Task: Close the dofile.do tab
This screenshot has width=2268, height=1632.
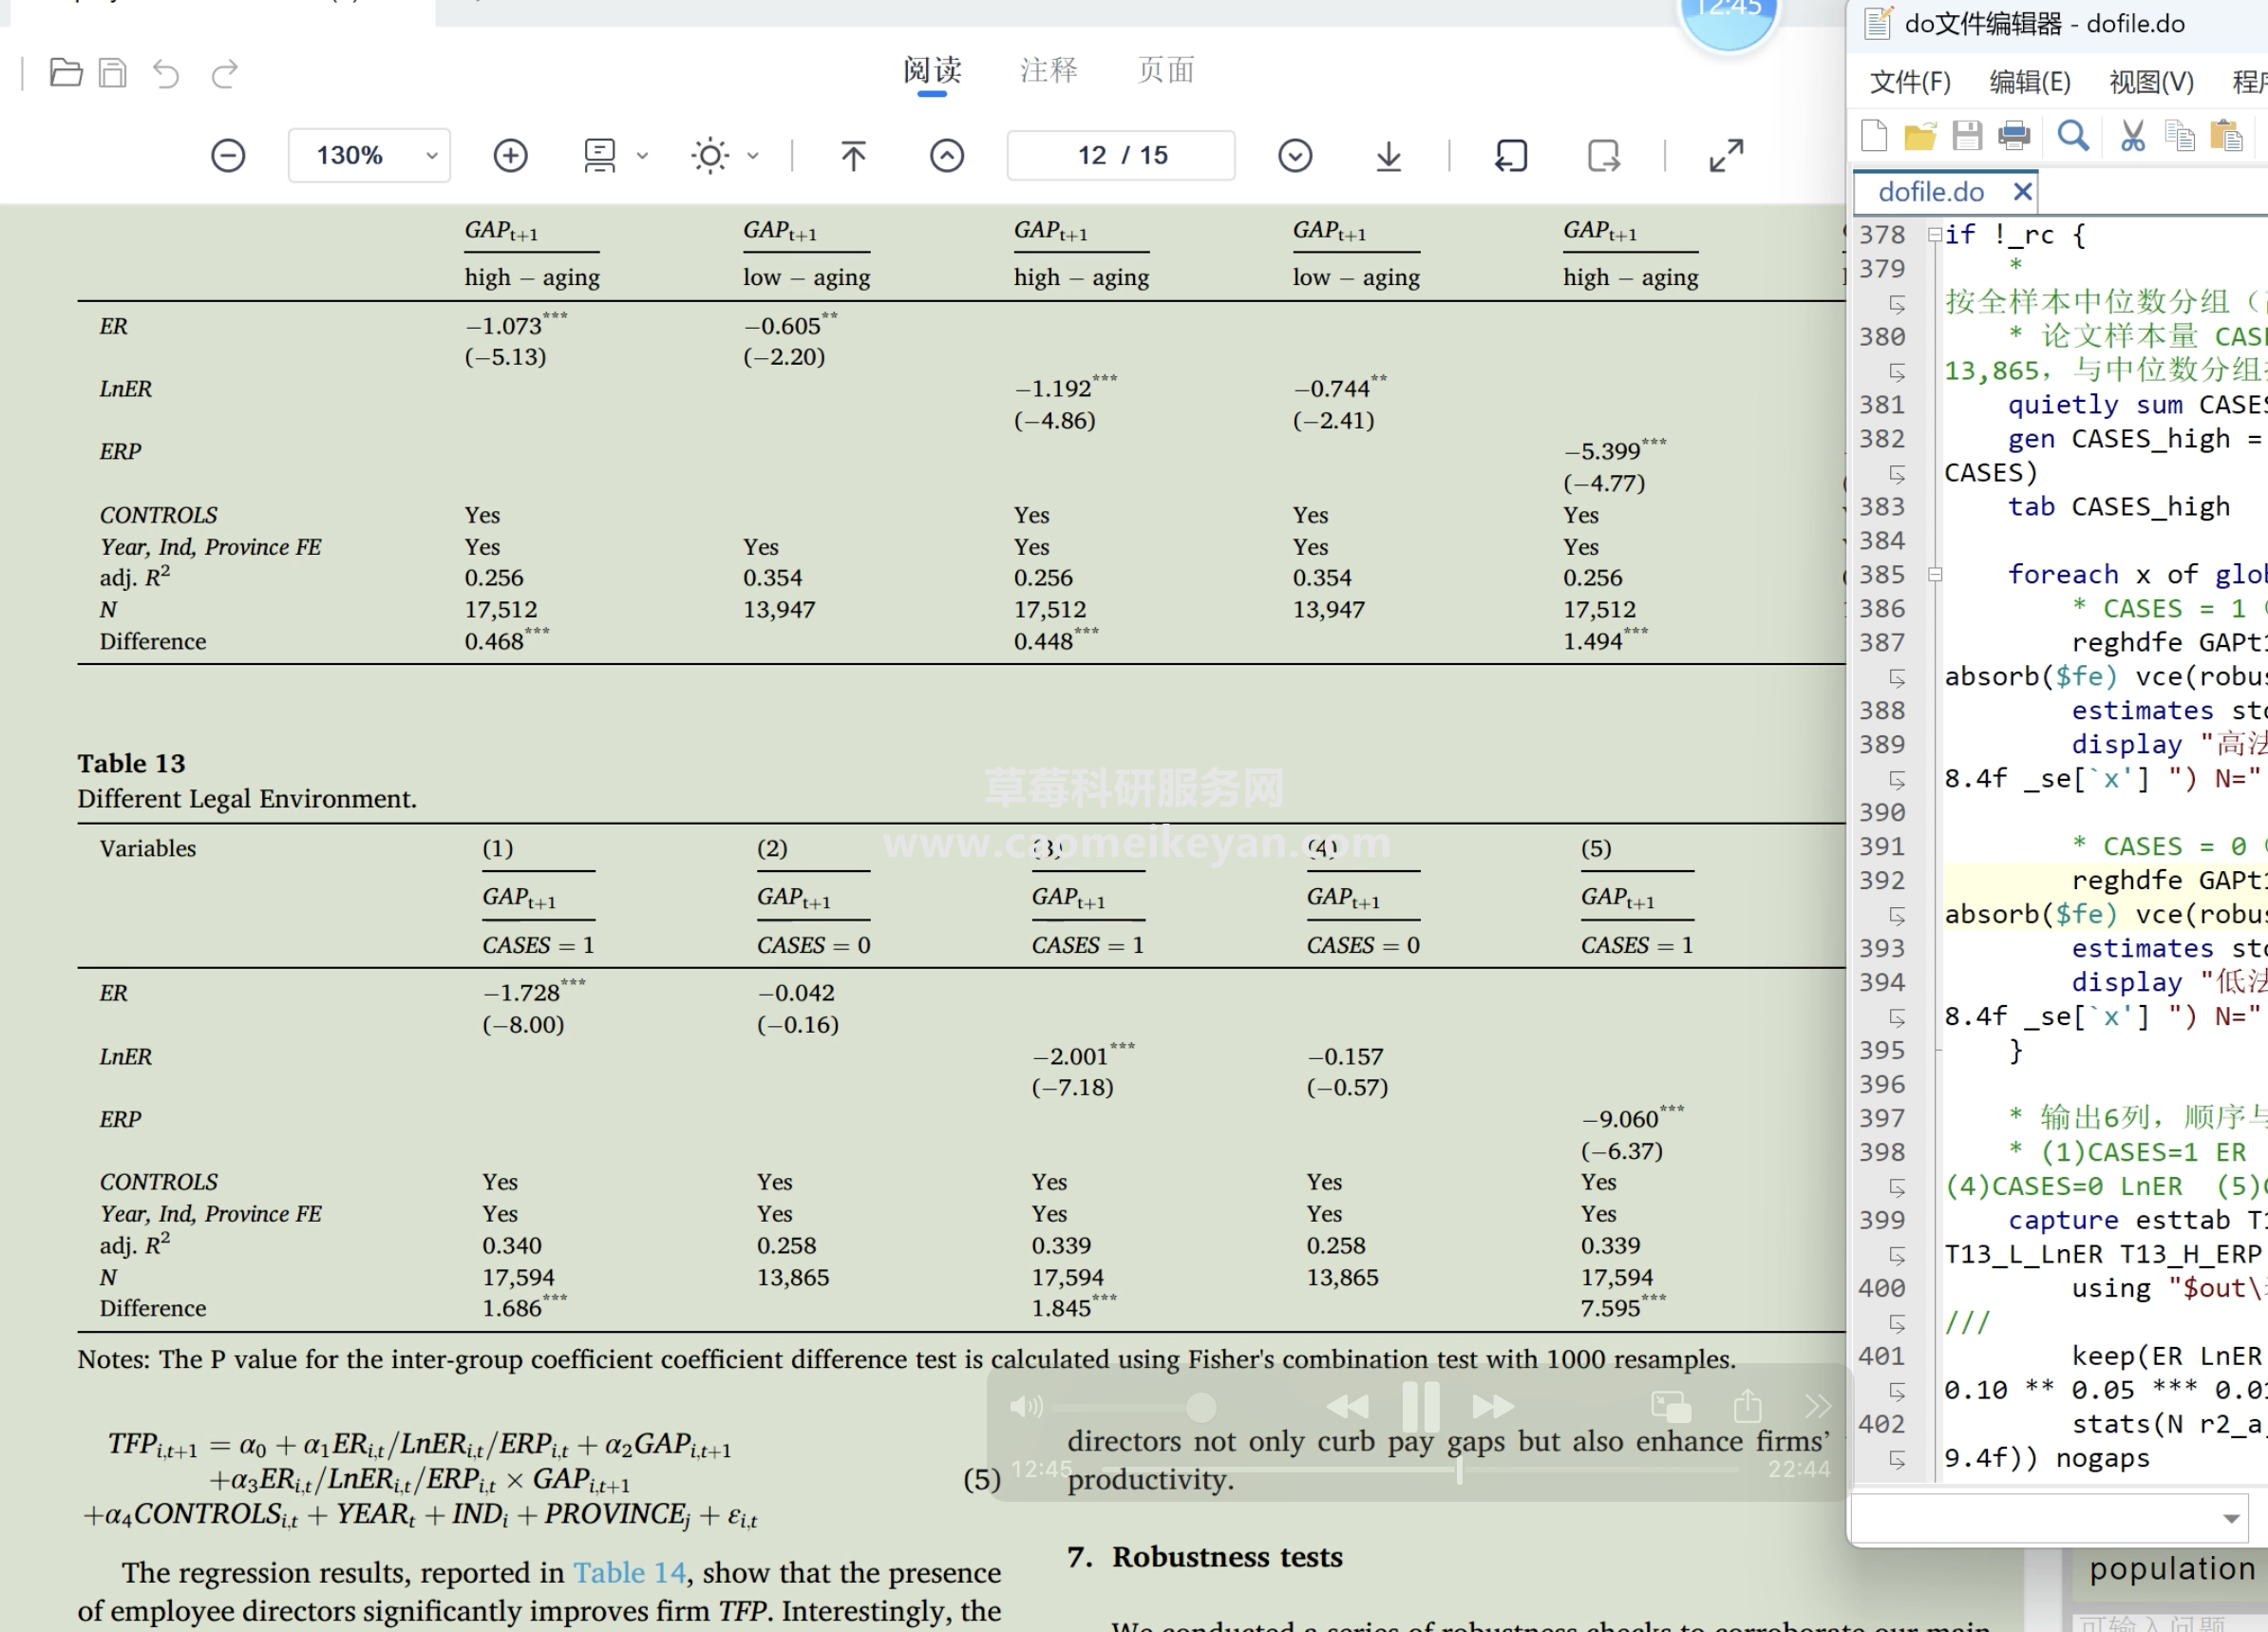Action: 2022,191
